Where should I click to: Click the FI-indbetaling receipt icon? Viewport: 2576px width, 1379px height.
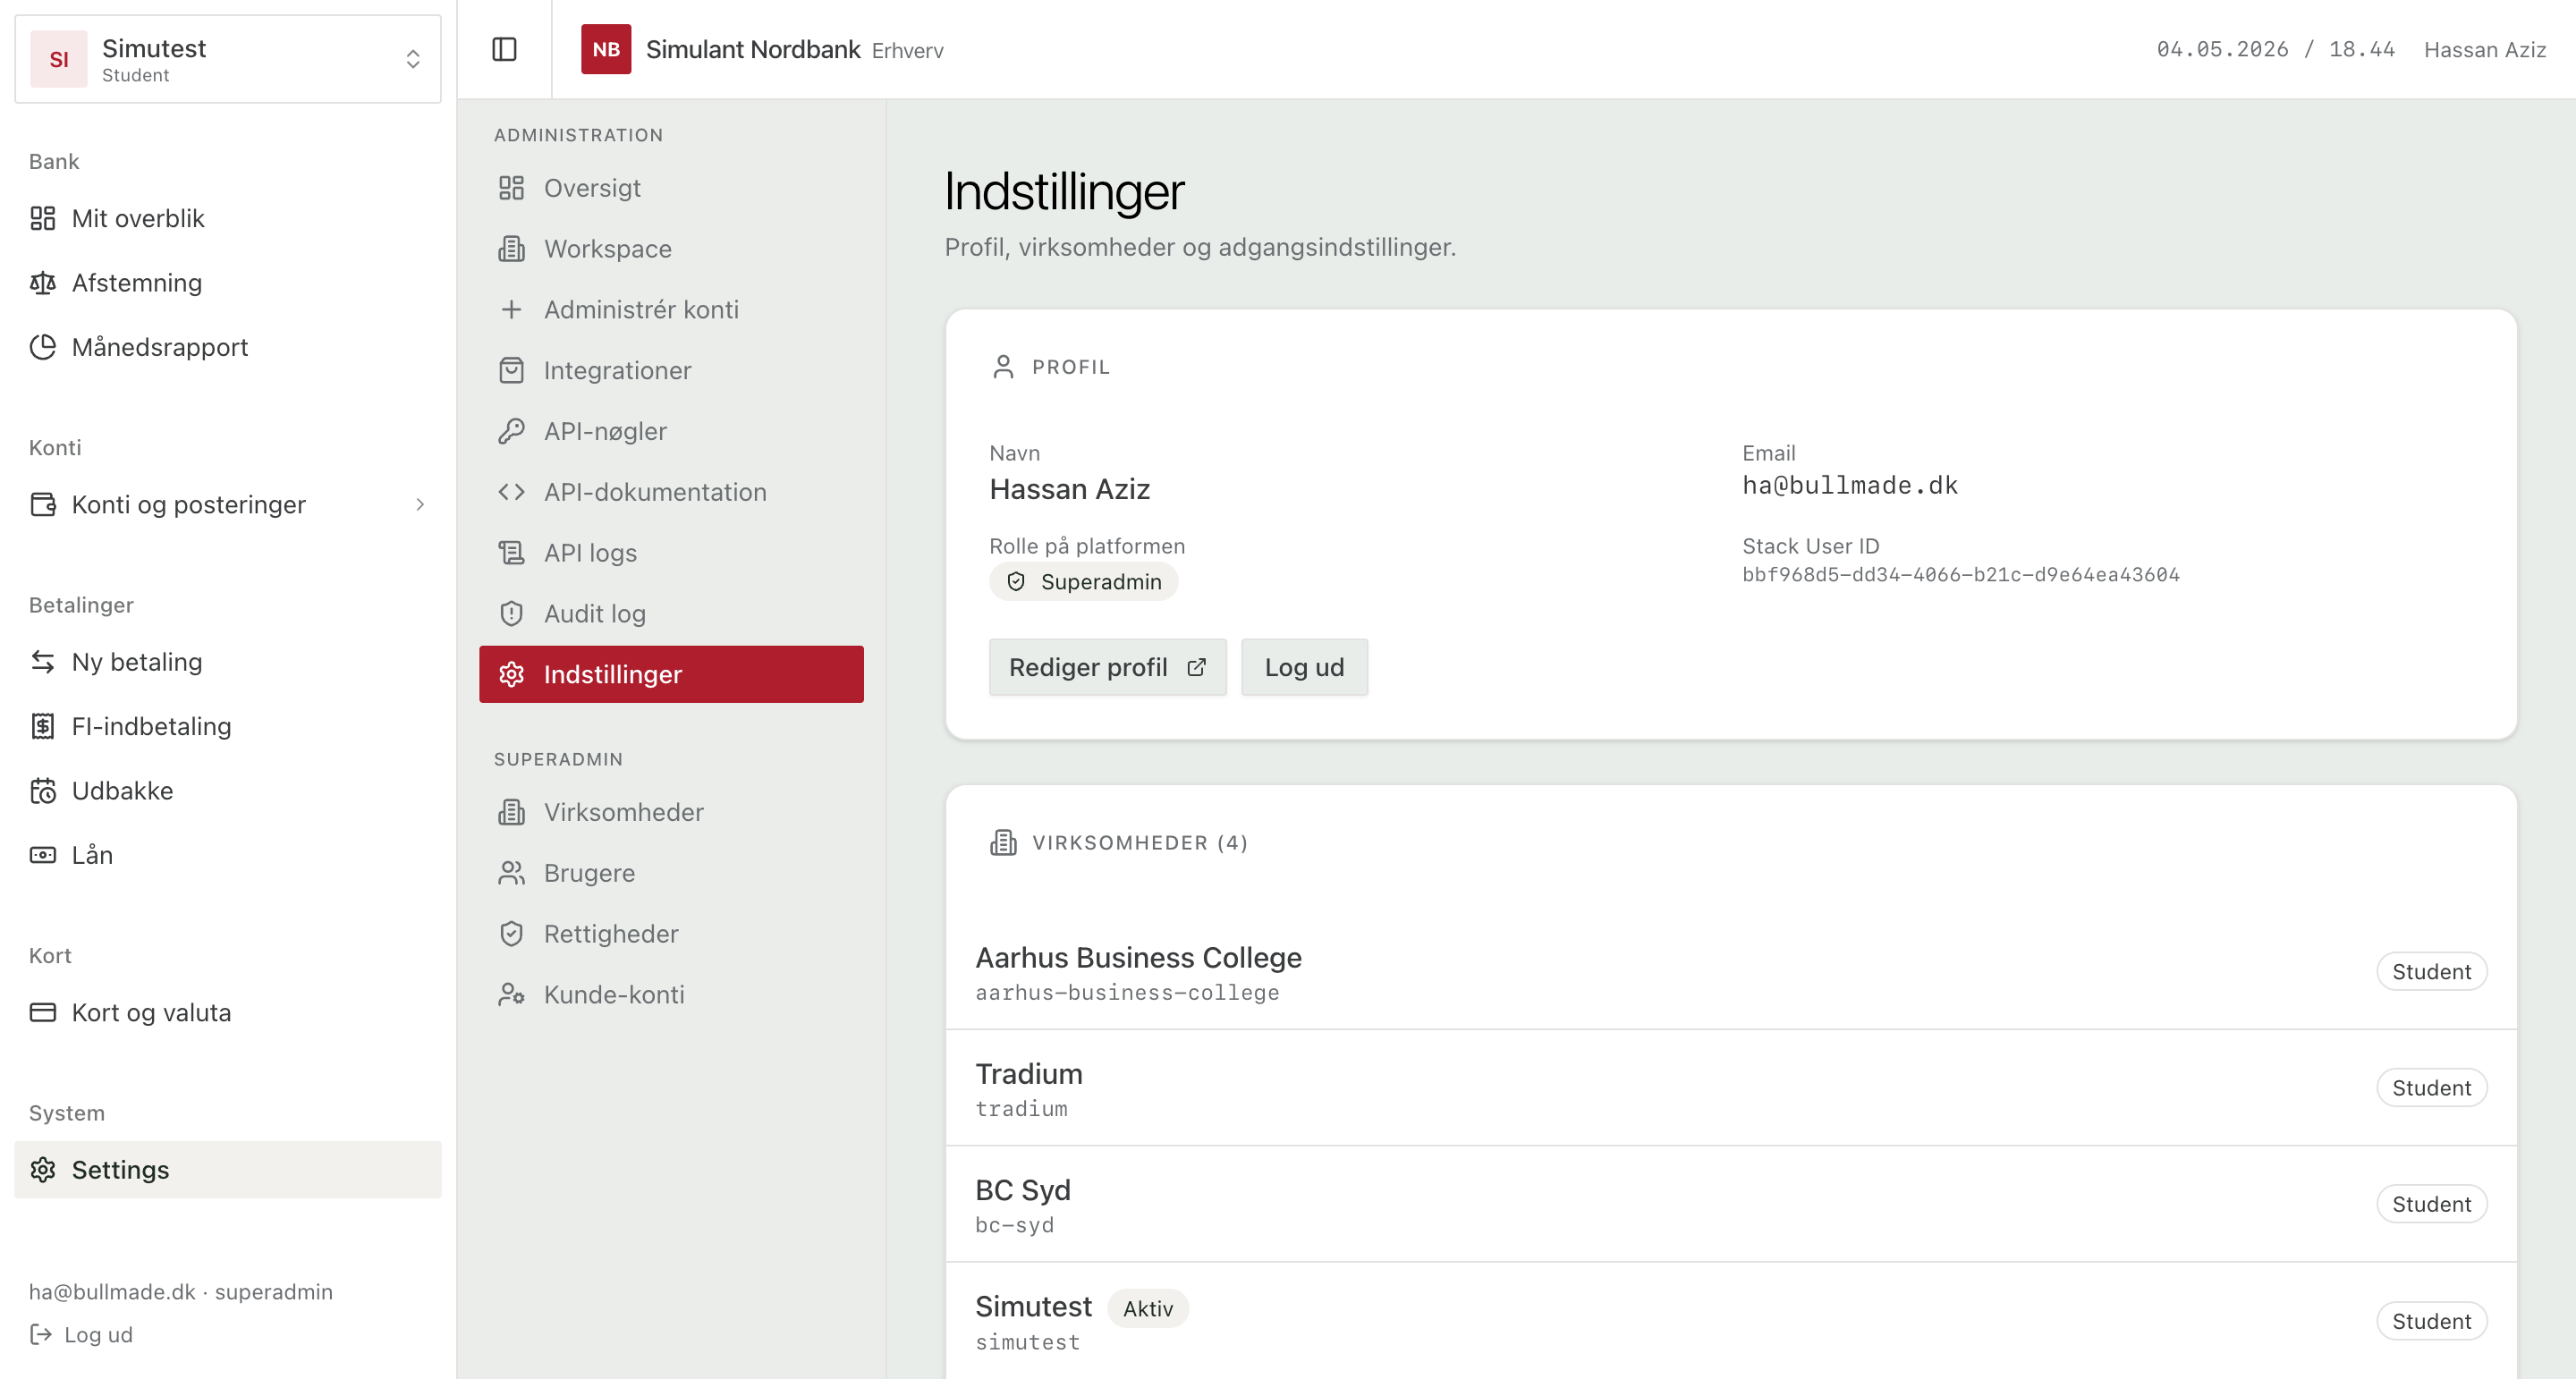tap(43, 726)
